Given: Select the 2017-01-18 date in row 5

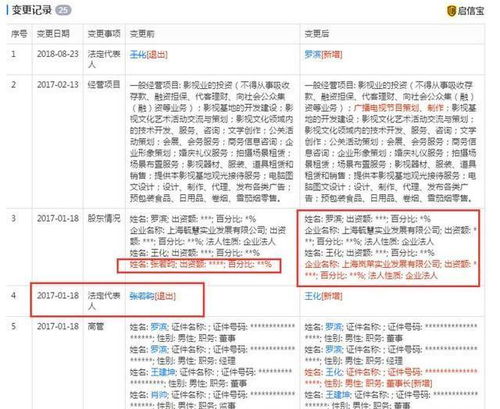Looking at the screenshot, I should 58,326.
